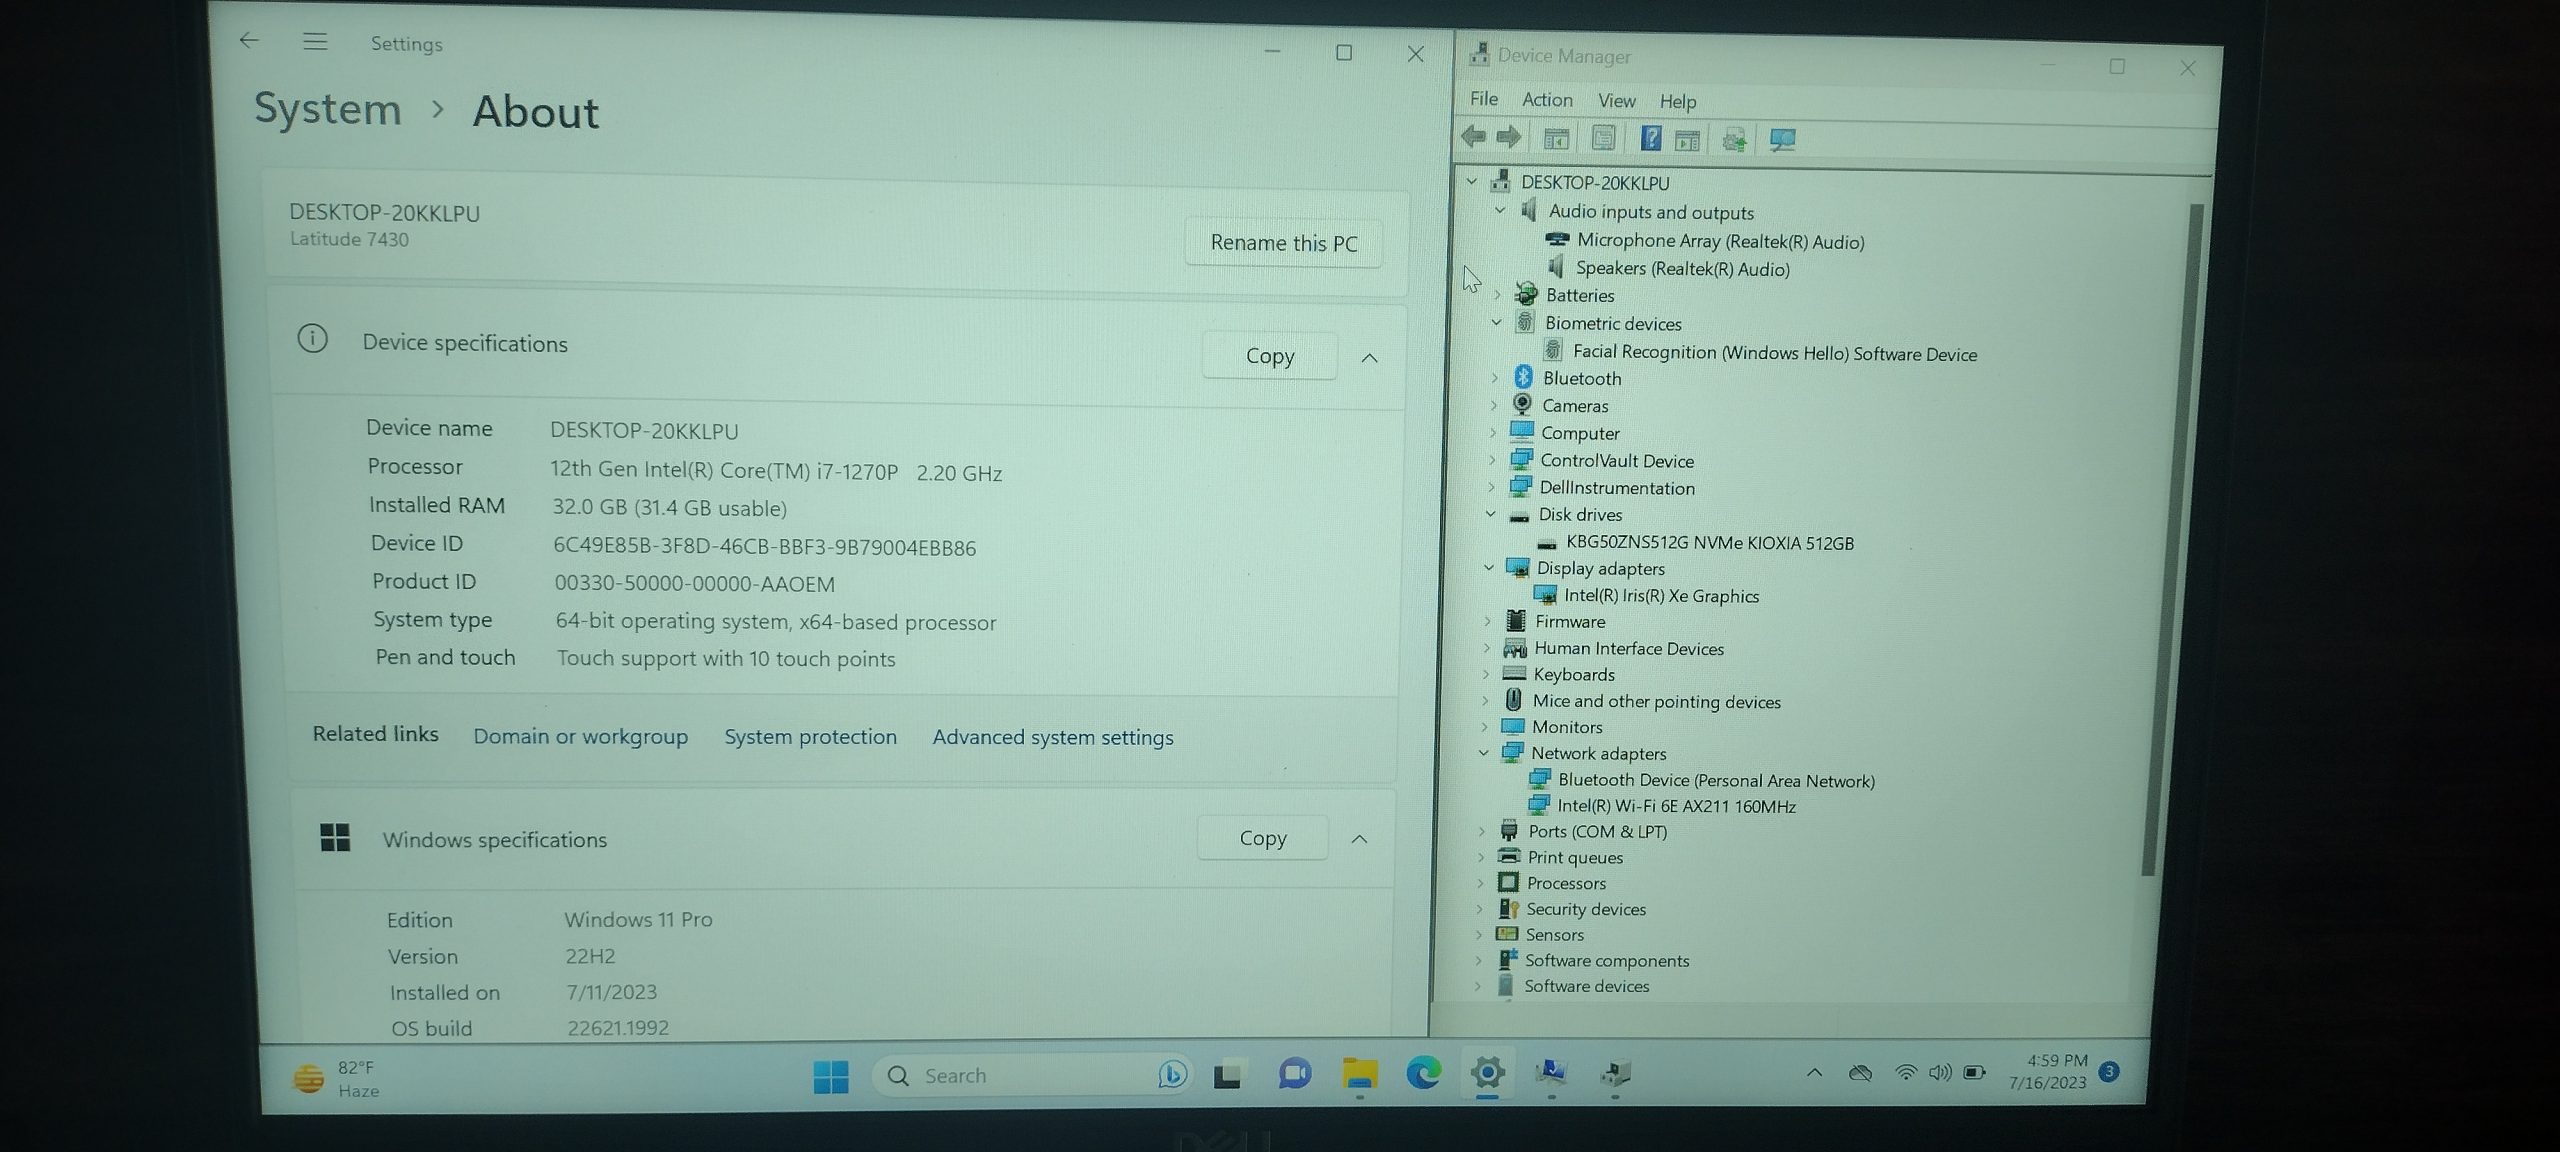Go to System in Settings breadcrumb
Image resolution: width=2560 pixels, height=1152 pixels.
[327, 108]
